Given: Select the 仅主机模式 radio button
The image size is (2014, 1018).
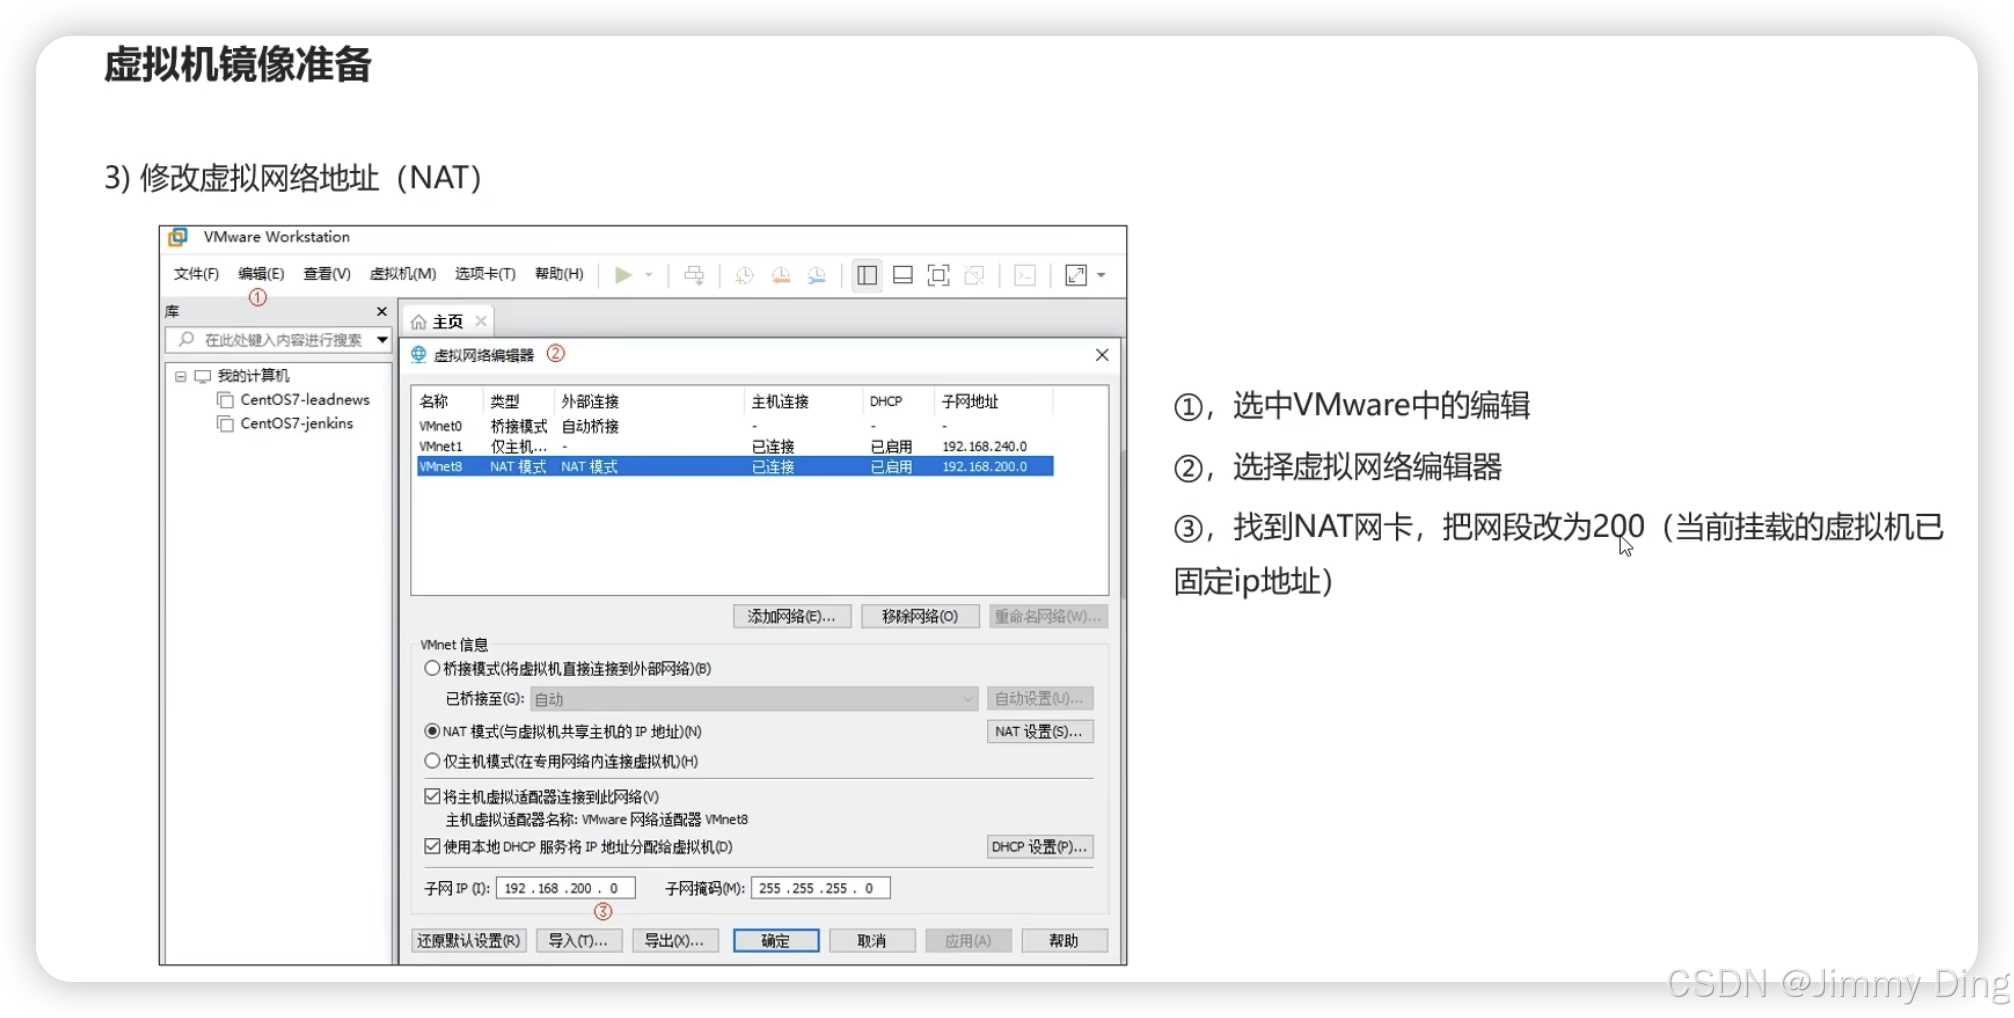Looking at the screenshot, I should [x=432, y=762].
